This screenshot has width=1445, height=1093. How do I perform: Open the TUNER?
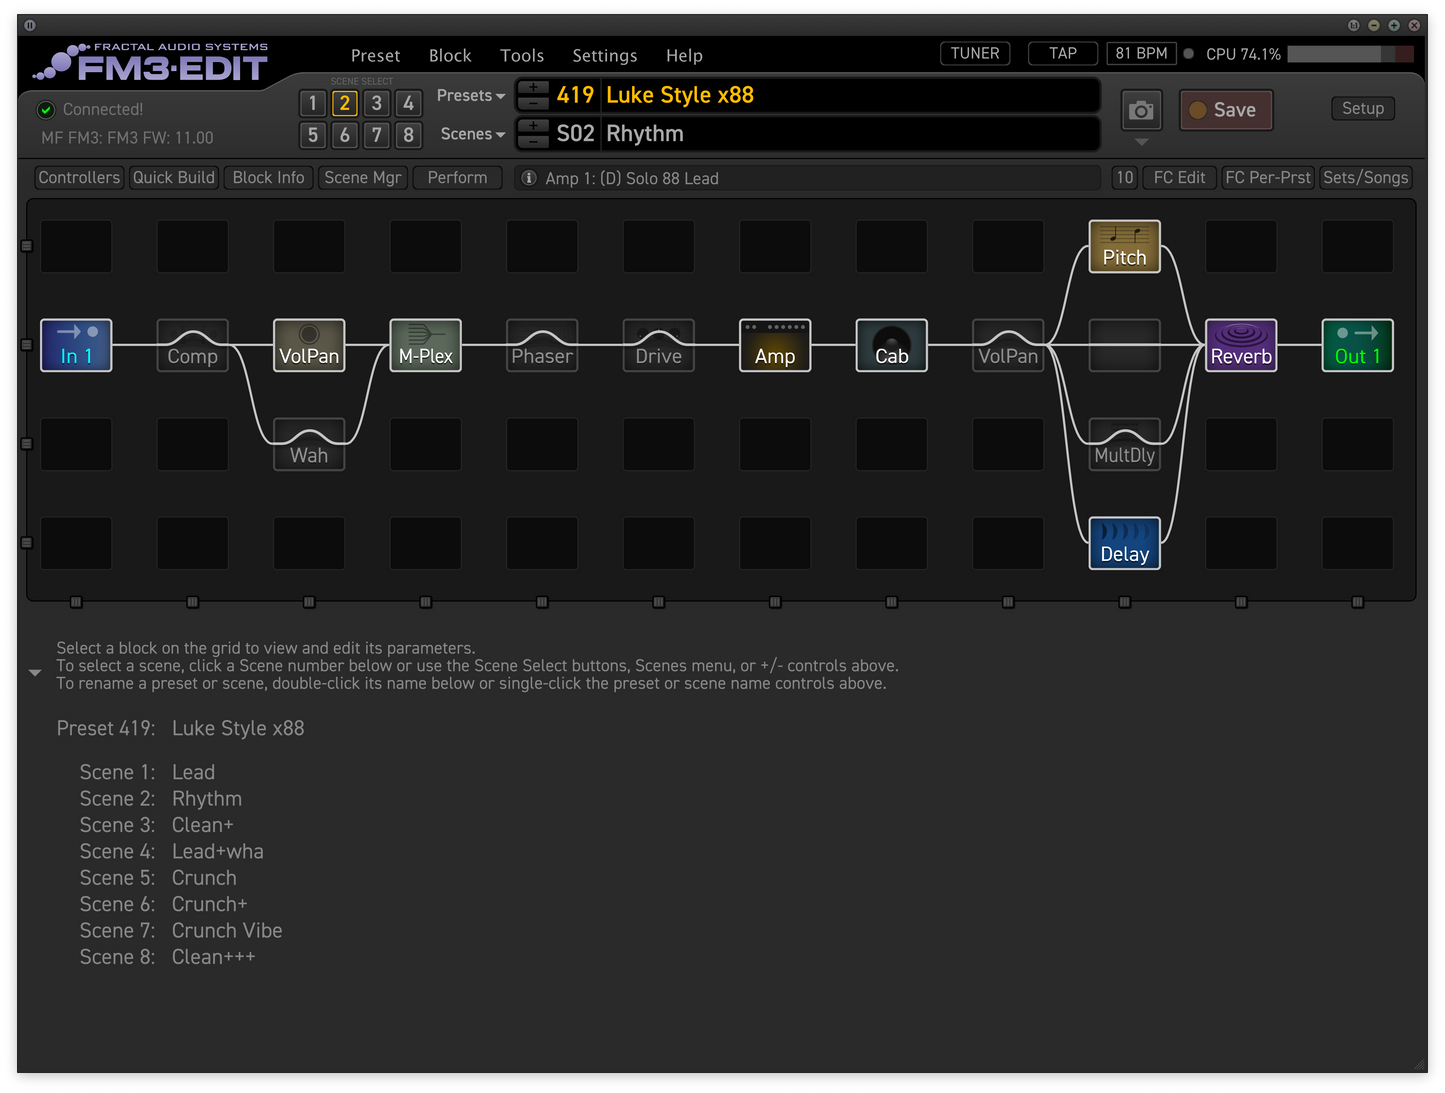tap(974, 54)
